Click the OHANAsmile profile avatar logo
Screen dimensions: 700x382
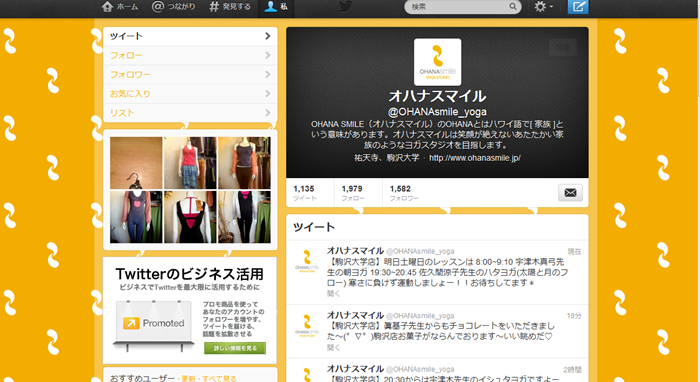(438, 62)
